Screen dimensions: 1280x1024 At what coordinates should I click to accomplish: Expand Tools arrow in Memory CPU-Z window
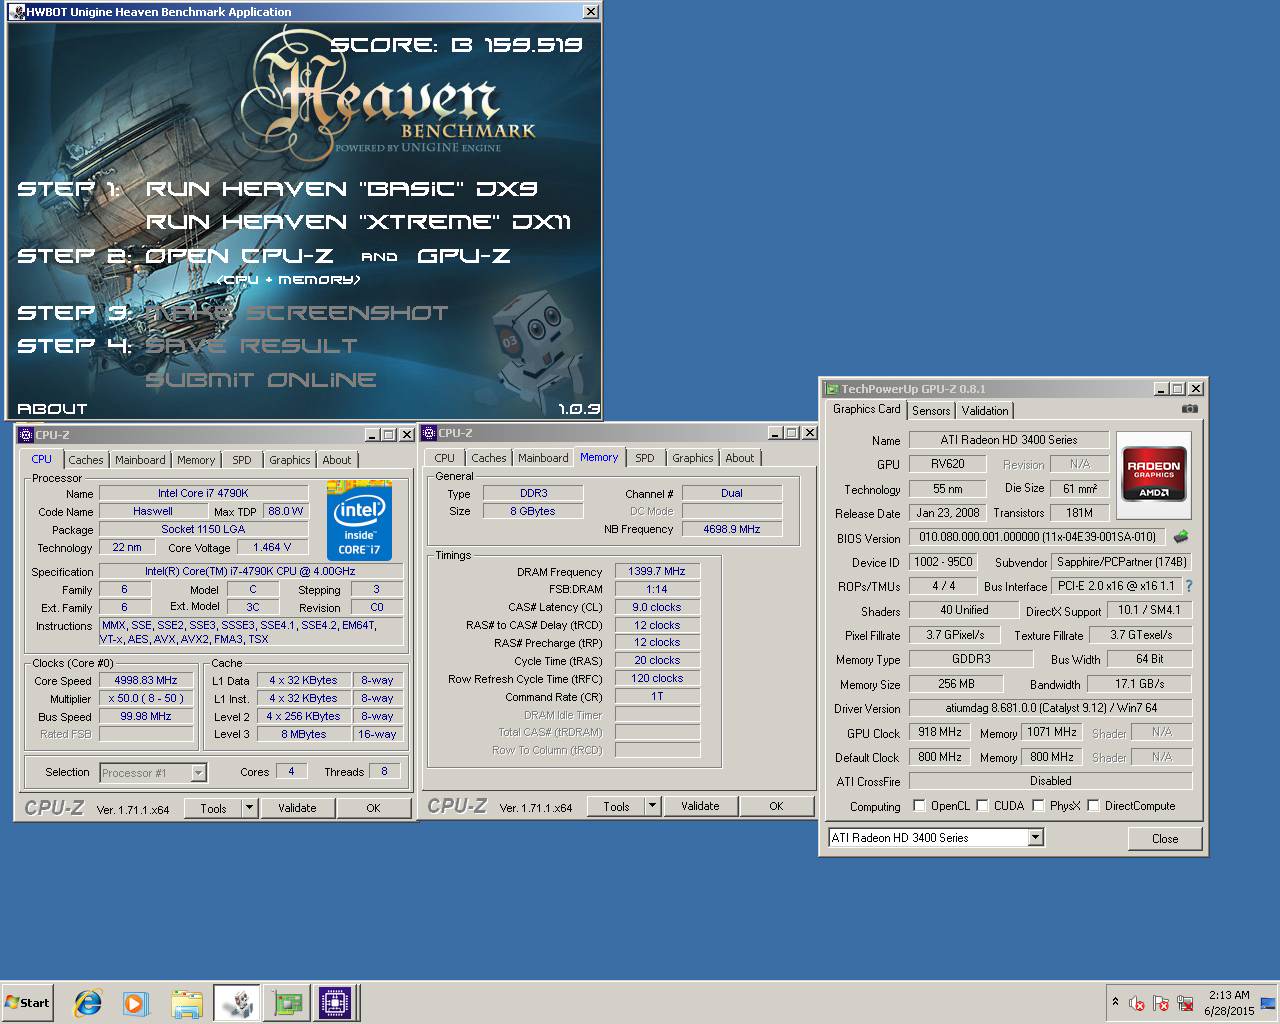(x=652, y=806)
